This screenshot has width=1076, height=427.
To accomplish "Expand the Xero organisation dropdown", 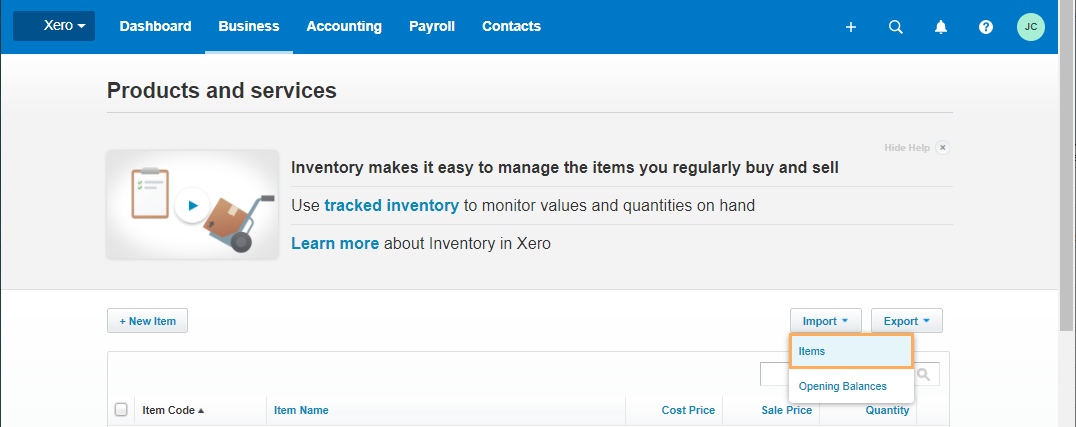I will [x=54, y=26].
